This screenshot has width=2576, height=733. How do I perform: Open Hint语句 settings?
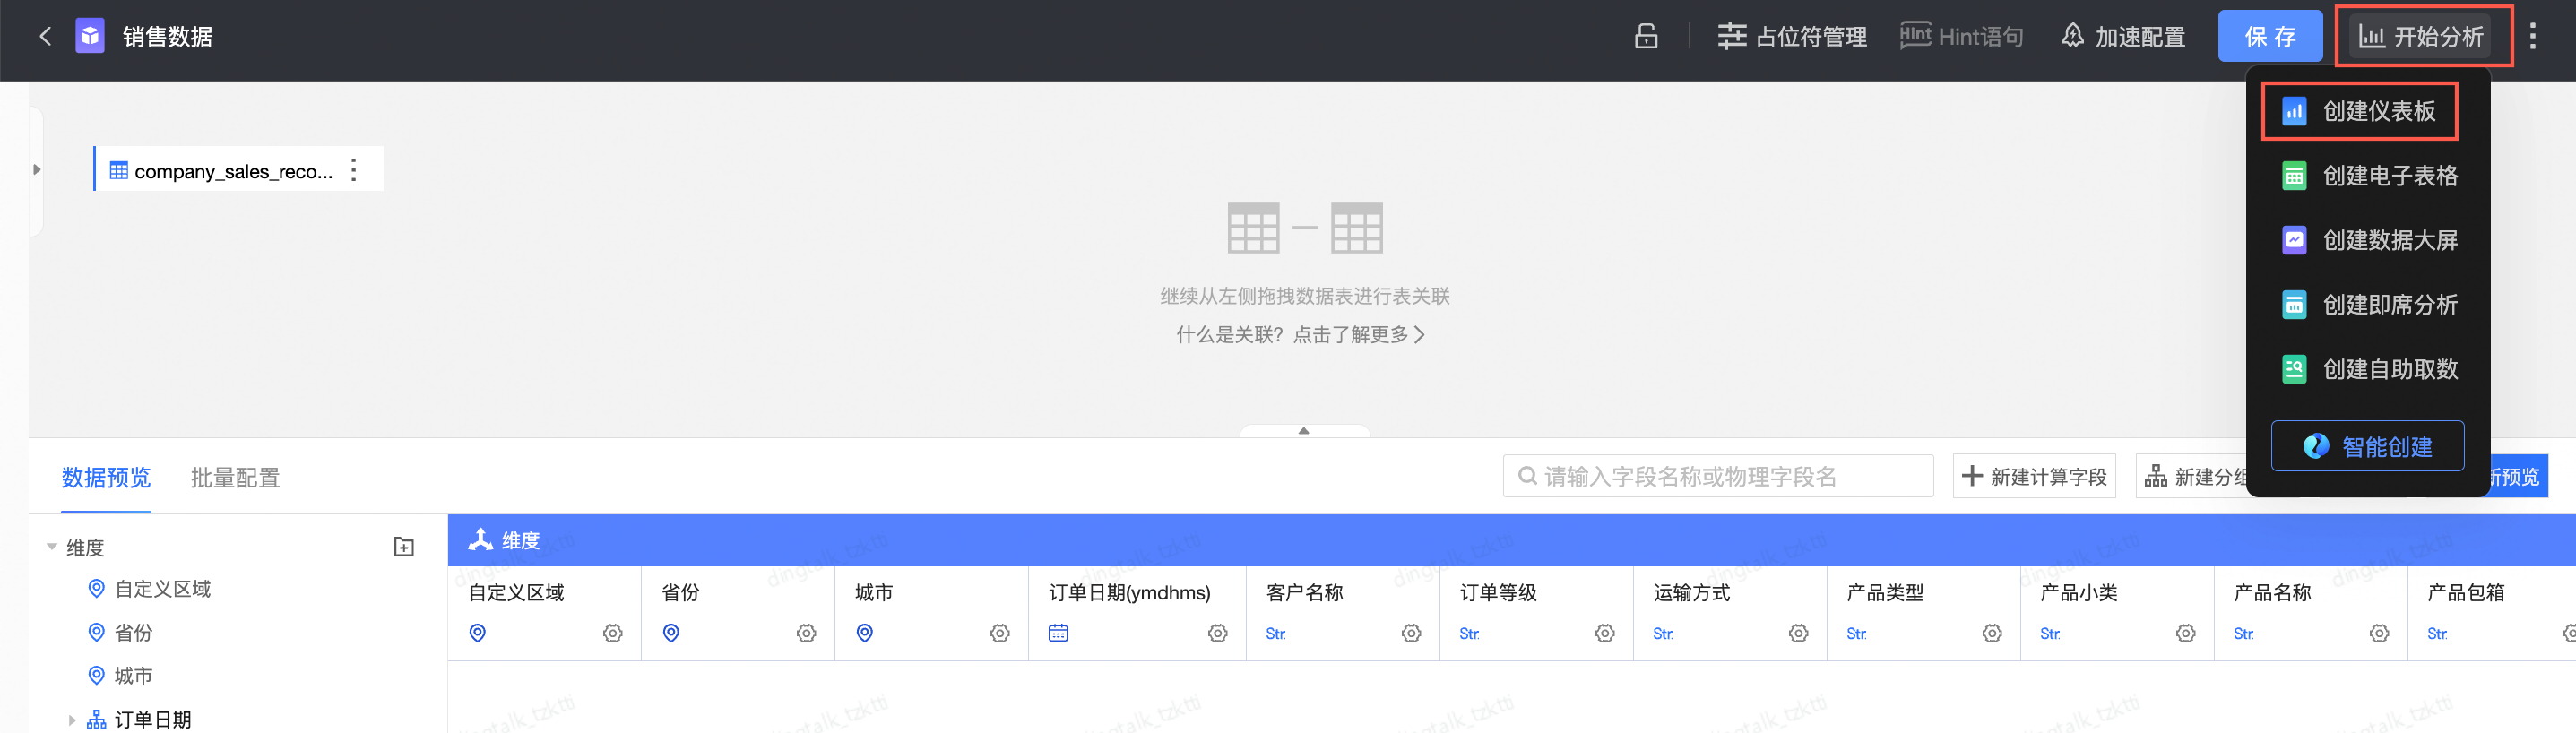(1961, 37)
